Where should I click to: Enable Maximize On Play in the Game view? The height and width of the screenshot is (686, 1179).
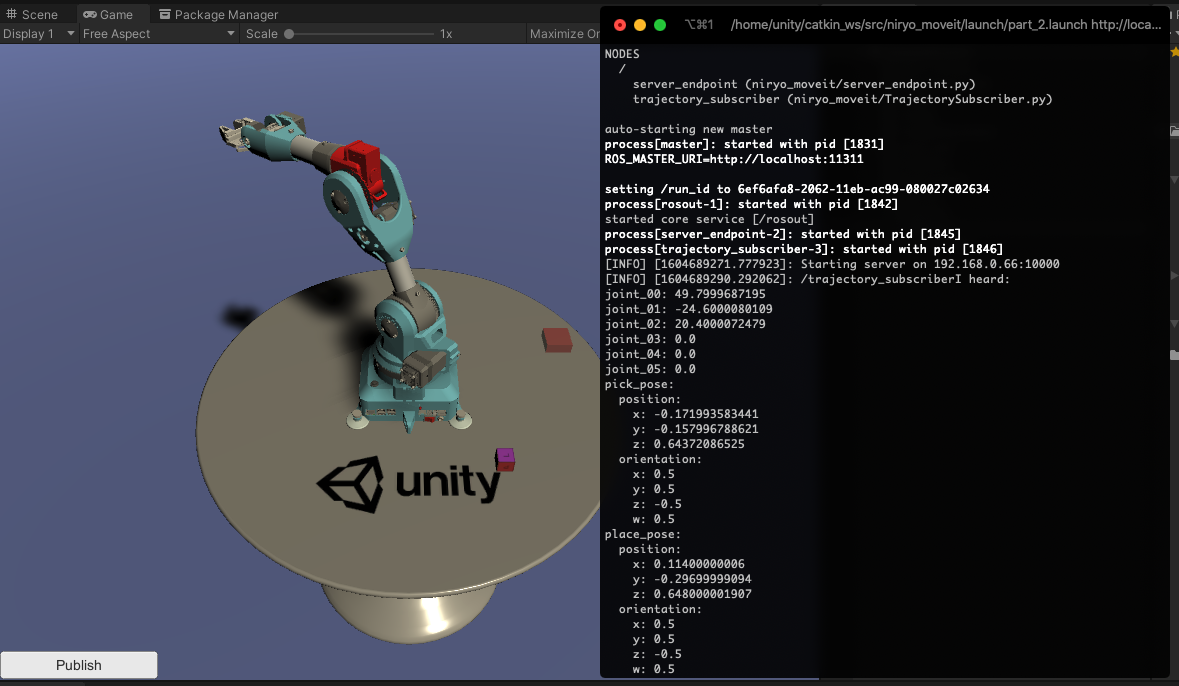click(565, 33)
